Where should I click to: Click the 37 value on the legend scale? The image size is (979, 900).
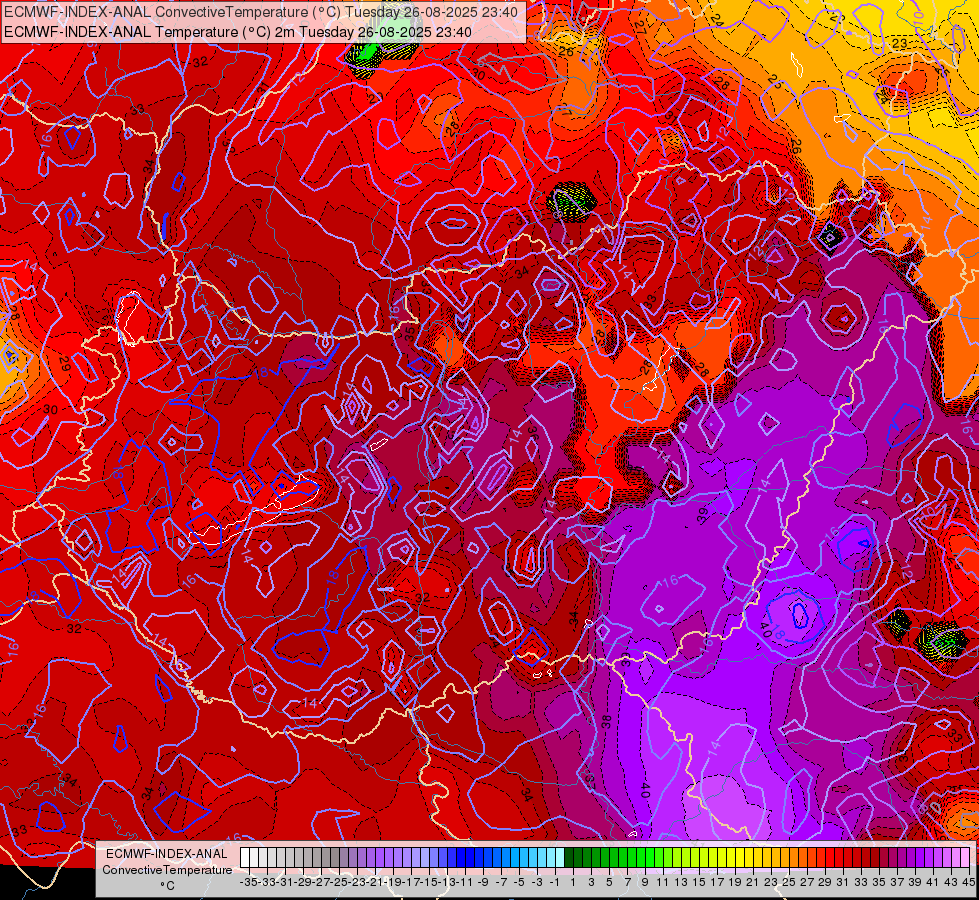click(897, 882)
